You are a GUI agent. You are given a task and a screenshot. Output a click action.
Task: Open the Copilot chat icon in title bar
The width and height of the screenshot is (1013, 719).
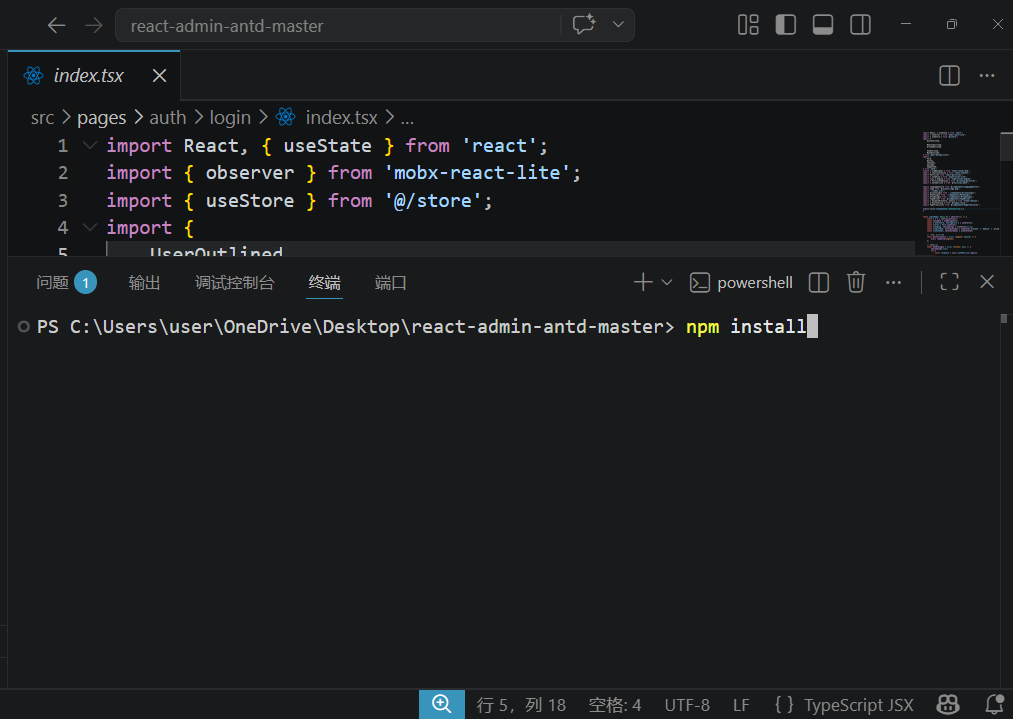[584, 25]
